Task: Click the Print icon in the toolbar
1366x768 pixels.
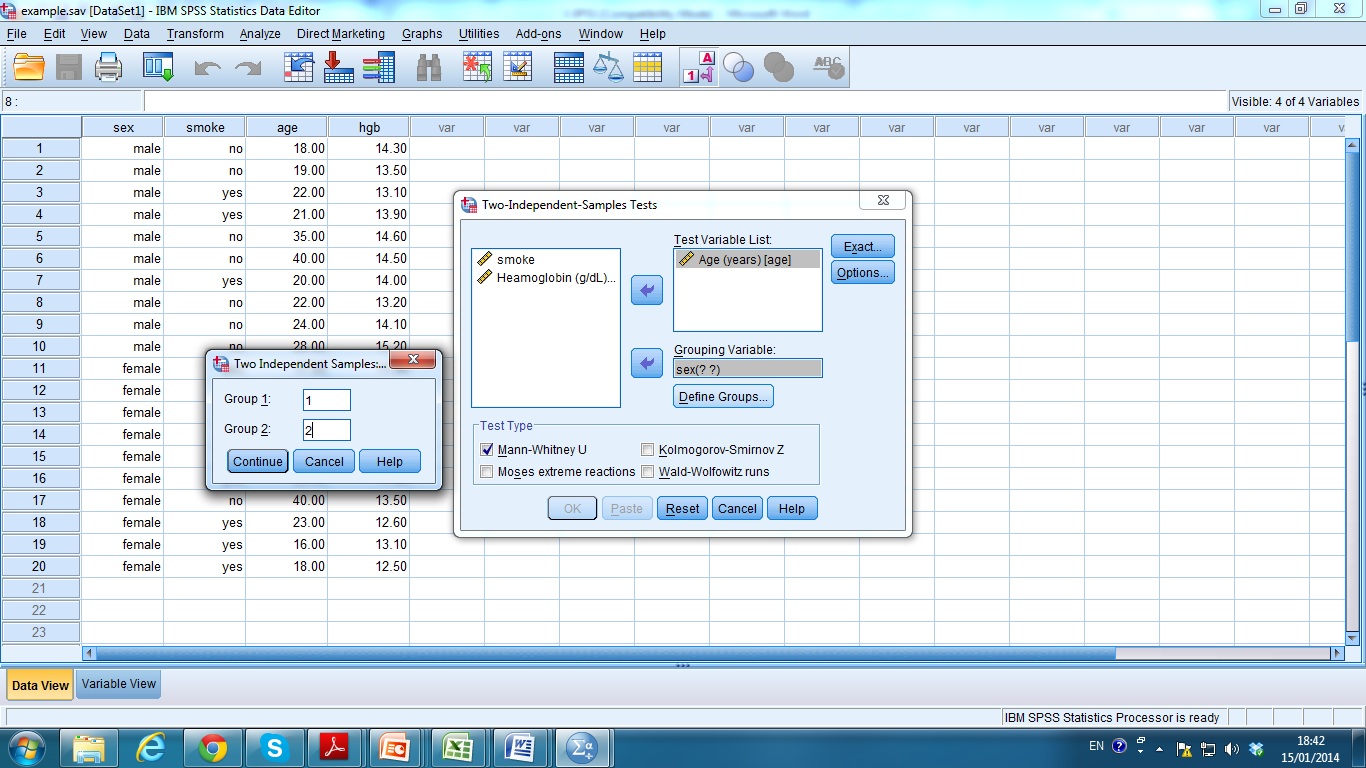Action: click(108, 67)
